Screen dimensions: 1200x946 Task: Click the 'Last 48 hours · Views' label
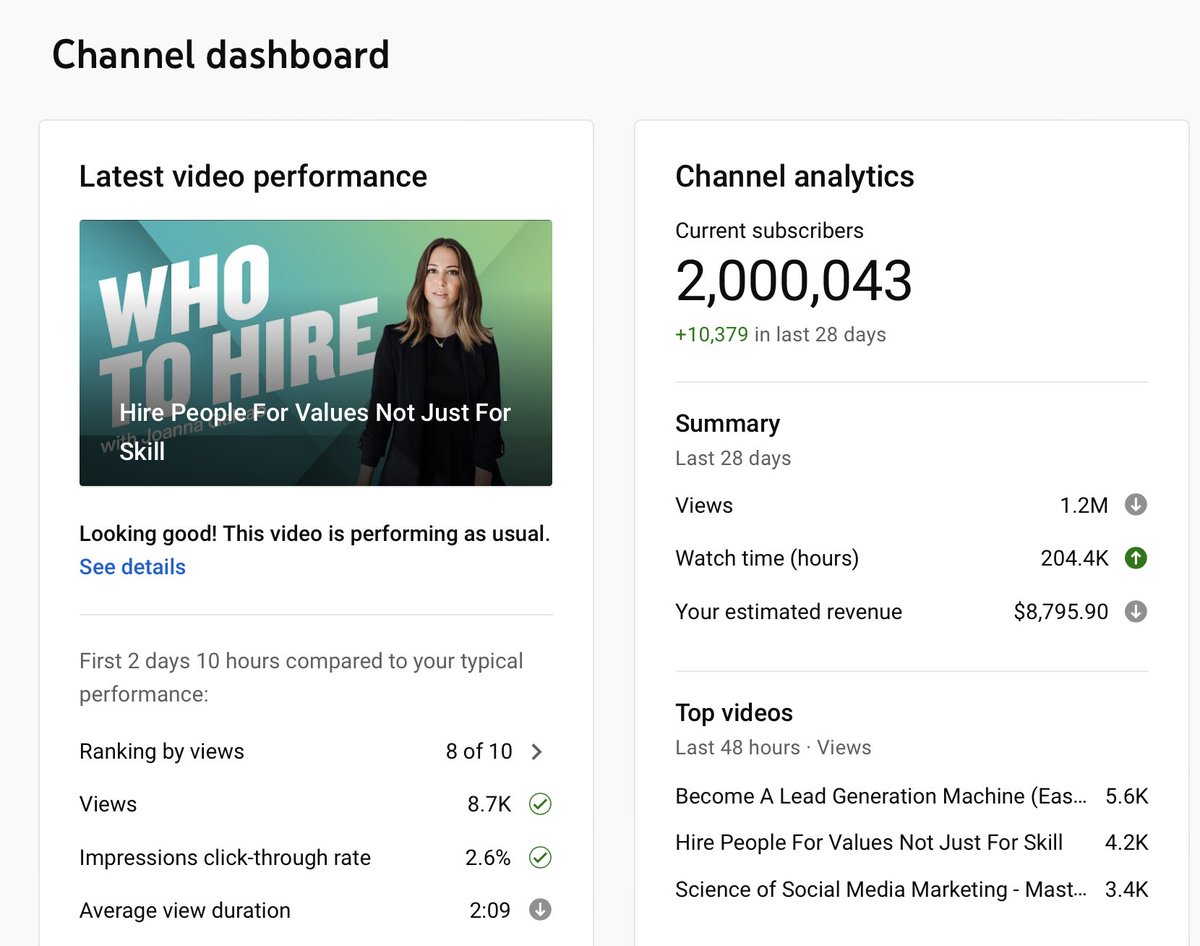point(773,747)
